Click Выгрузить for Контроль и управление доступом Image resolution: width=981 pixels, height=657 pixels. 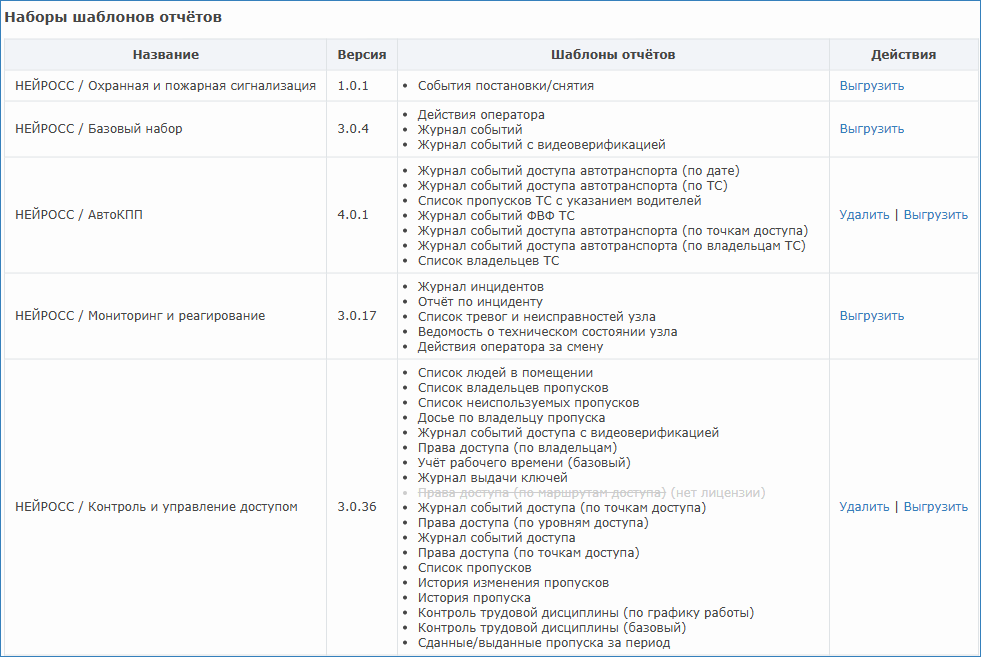tap(935, 507)
